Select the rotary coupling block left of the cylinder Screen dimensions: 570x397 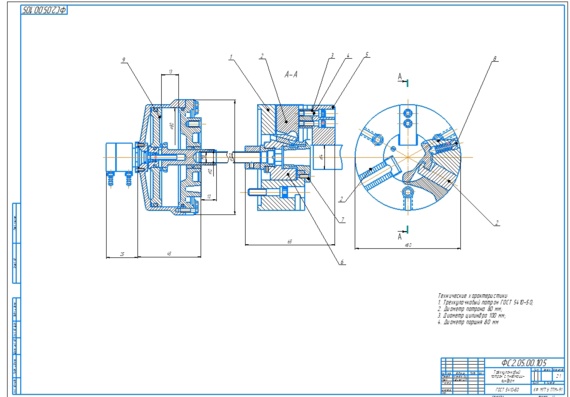[119, 157]
